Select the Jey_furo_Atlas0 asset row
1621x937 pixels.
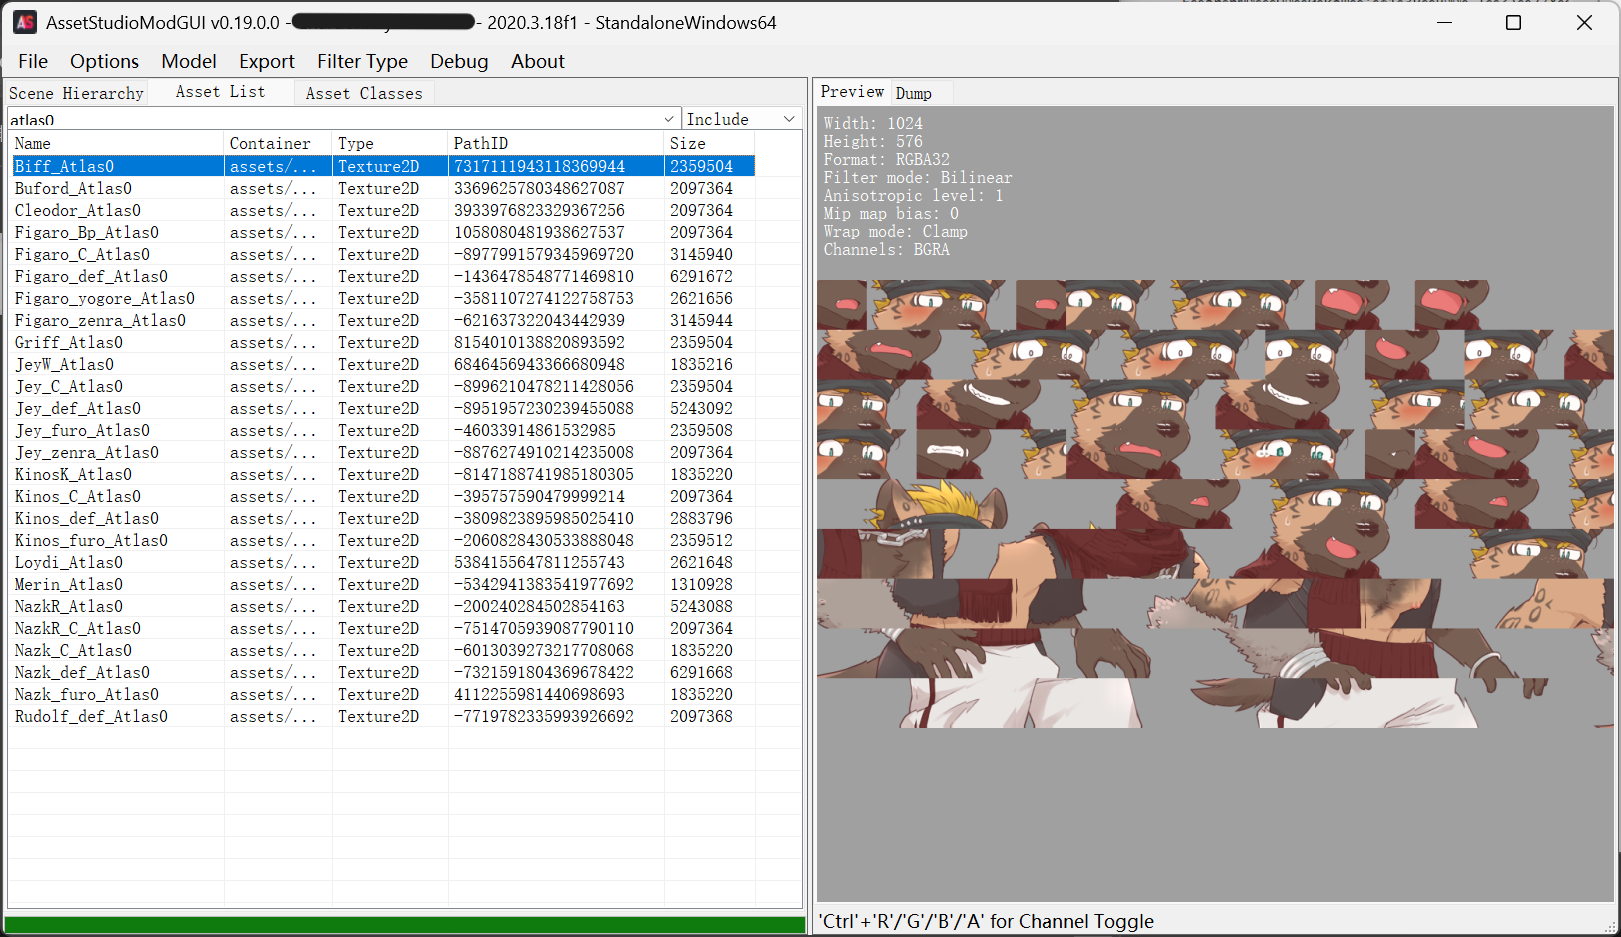coord(383,430)
